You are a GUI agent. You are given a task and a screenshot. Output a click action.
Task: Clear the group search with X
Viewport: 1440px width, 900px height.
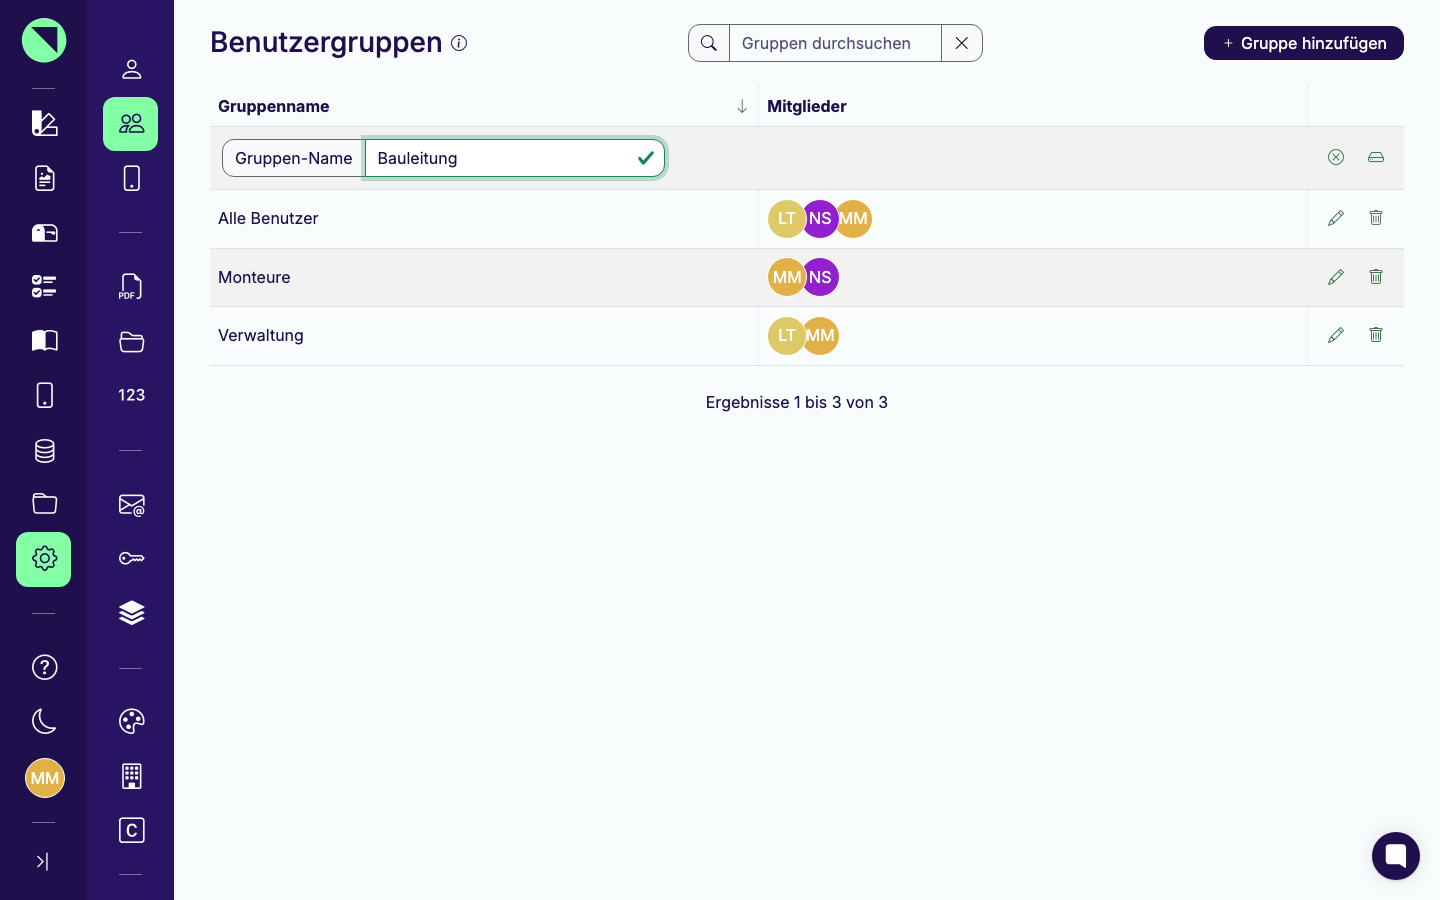(962, 43)
